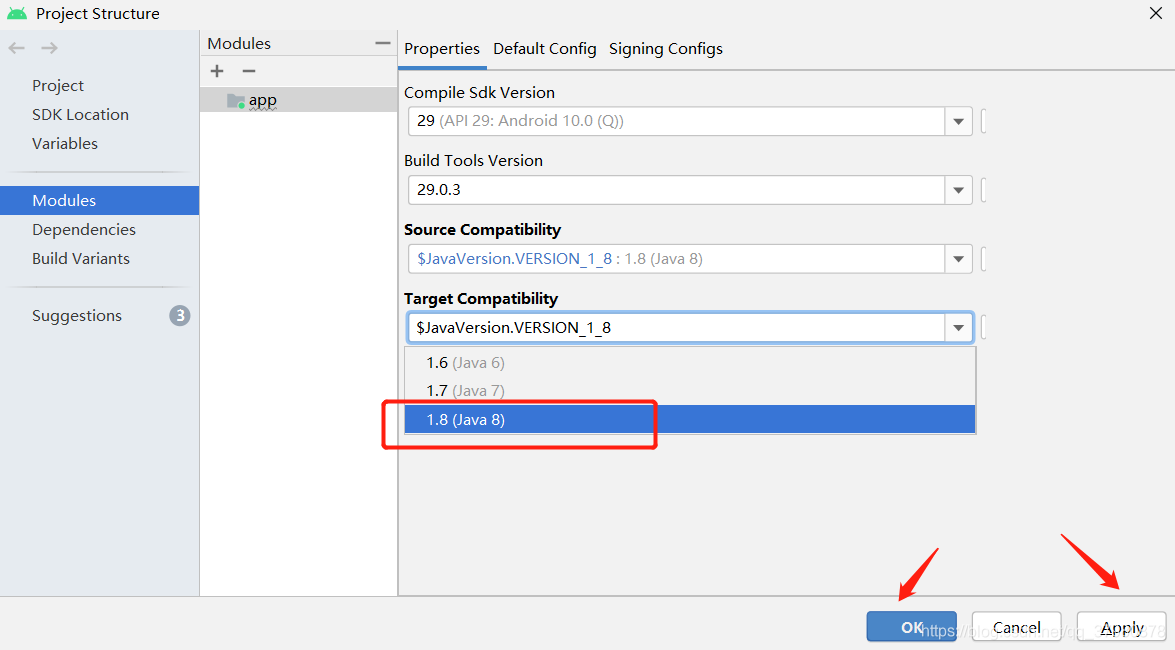Screen dimensions: 1175x650
Task: Open the Compile Sdk Version dropdown
Action: [x=958, y=120]
